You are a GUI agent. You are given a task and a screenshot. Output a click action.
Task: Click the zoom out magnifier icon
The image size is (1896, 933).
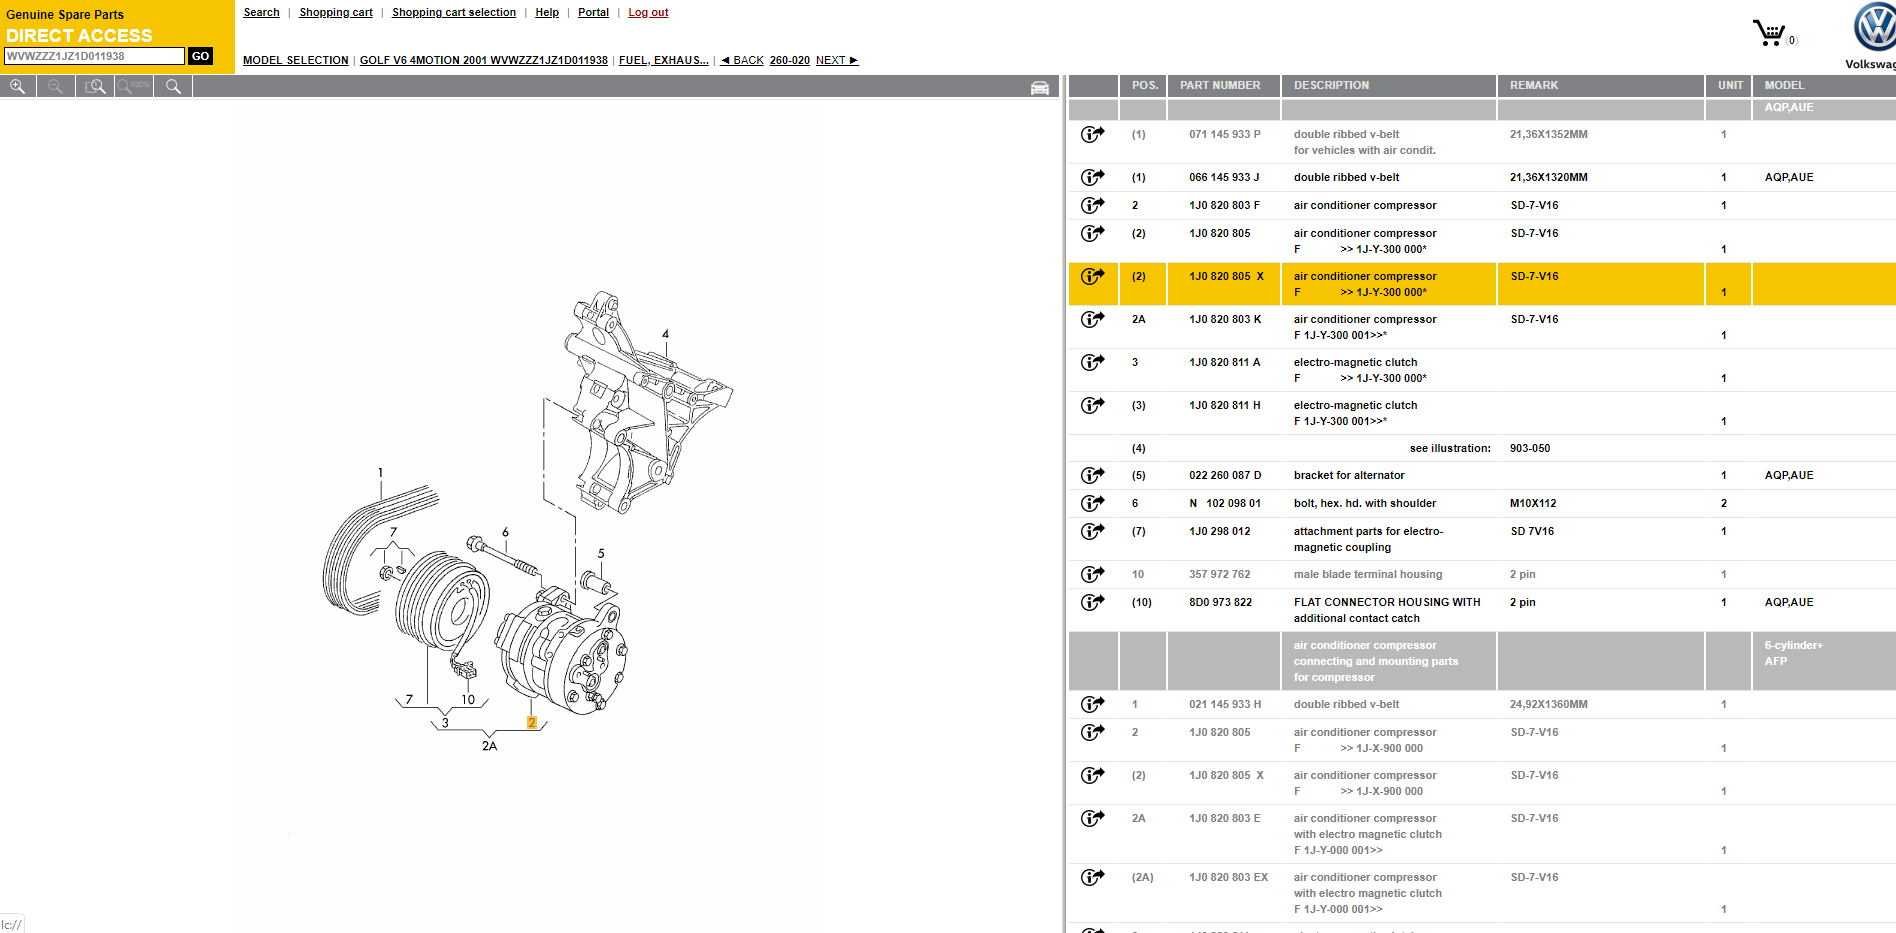point(56,87)
